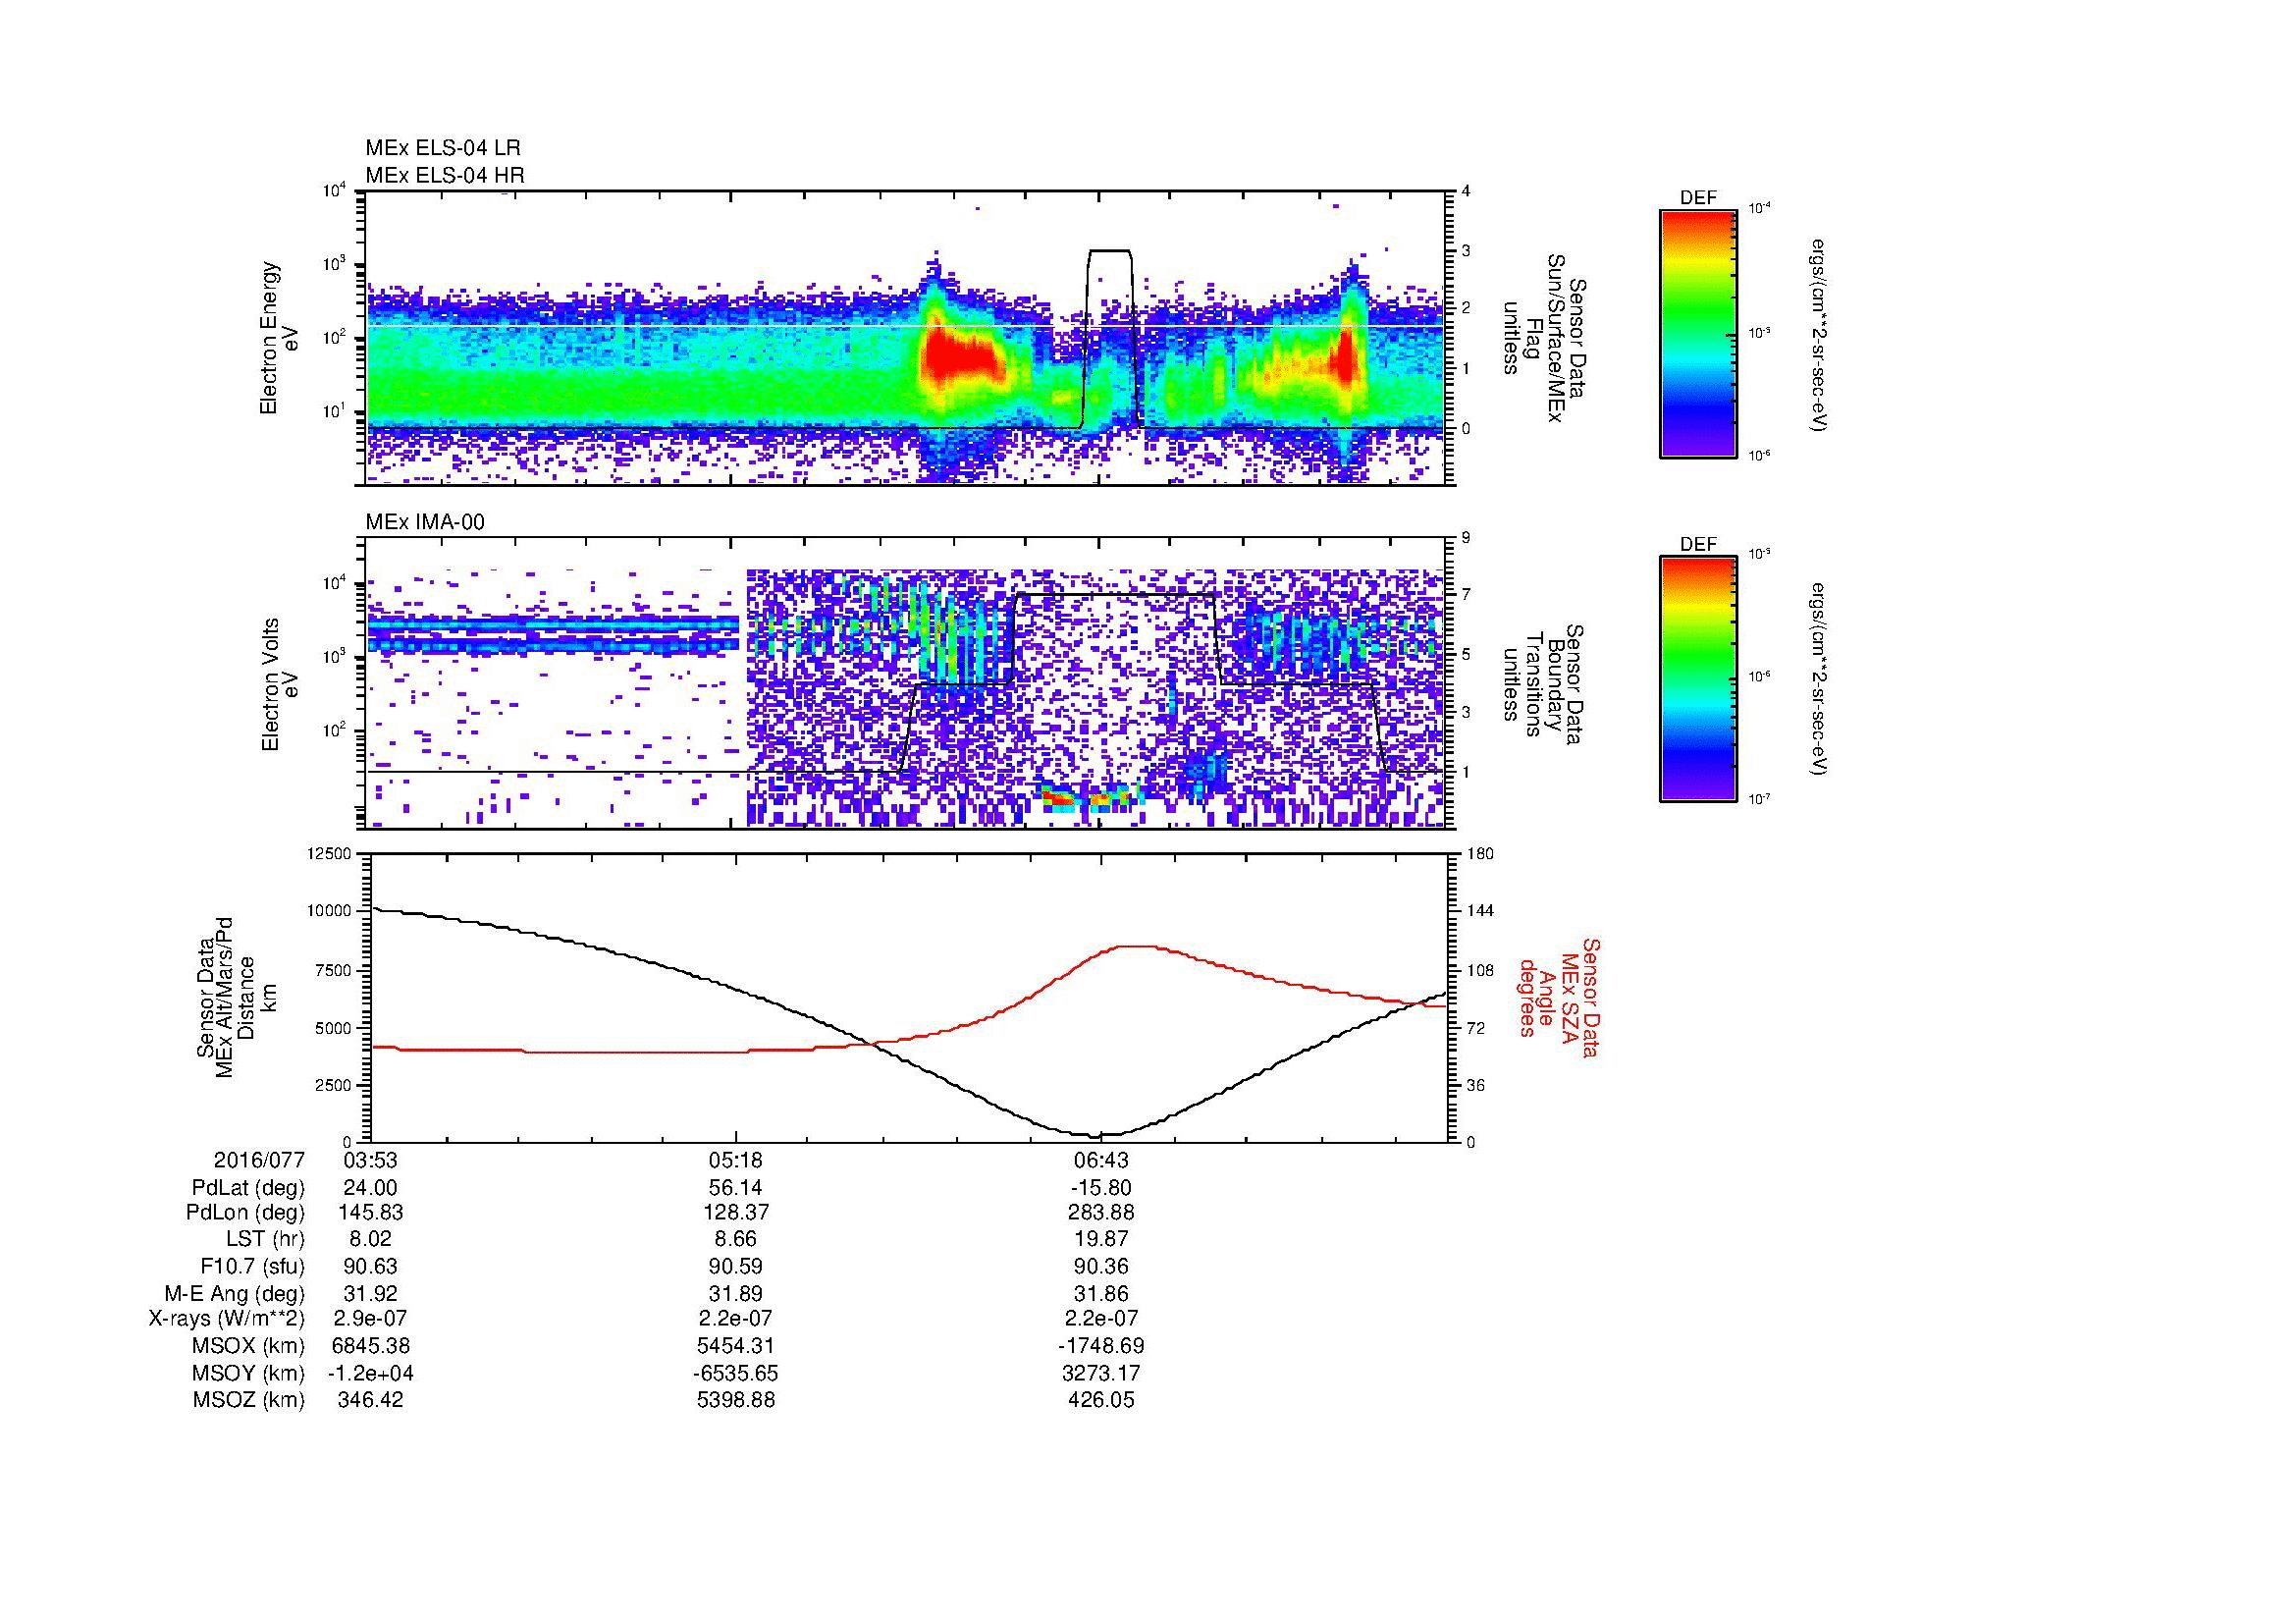Click the LST value 19.87

1101,1239
